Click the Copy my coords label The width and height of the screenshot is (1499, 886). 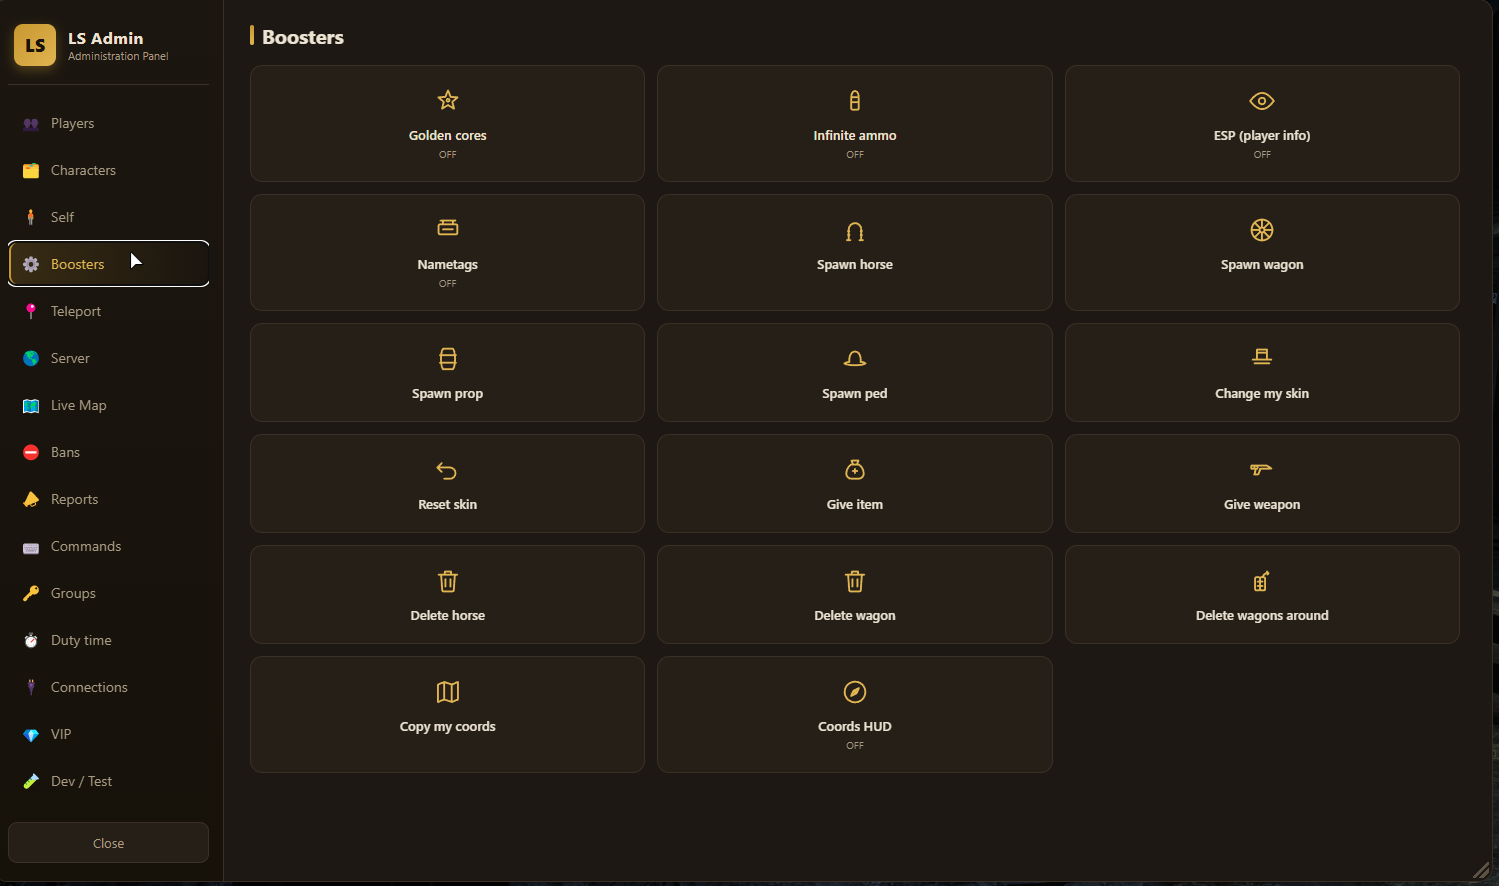click(x=448, y=727)
